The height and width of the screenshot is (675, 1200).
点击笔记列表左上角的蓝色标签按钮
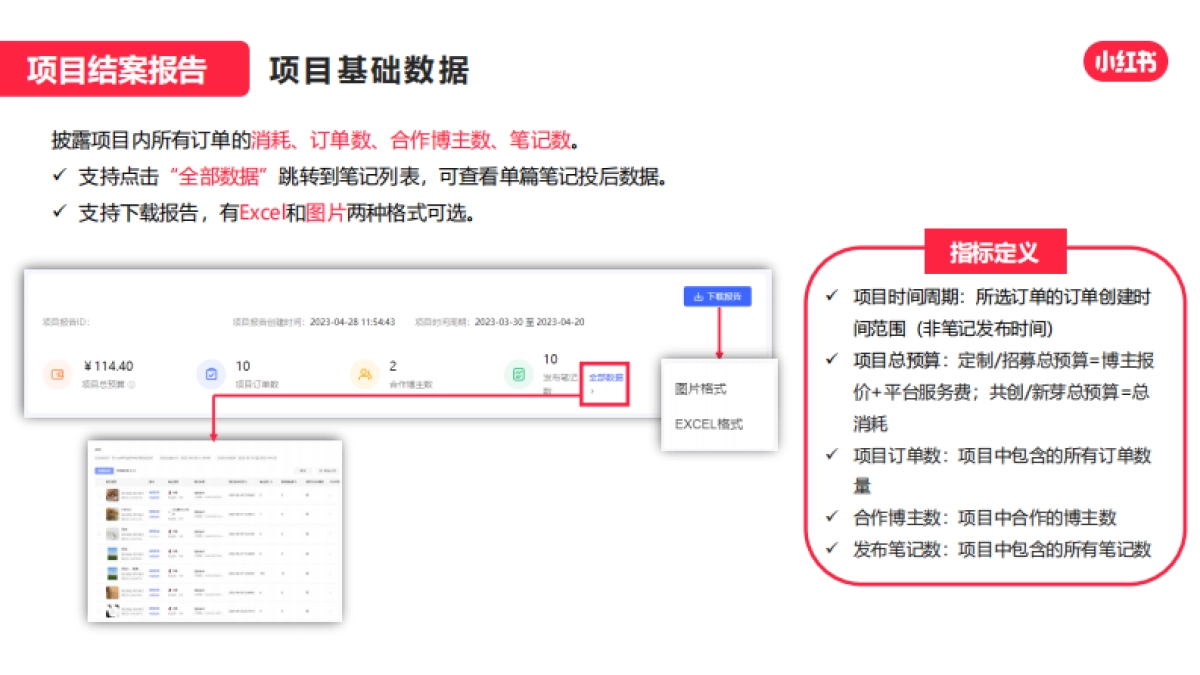point(104,470)
